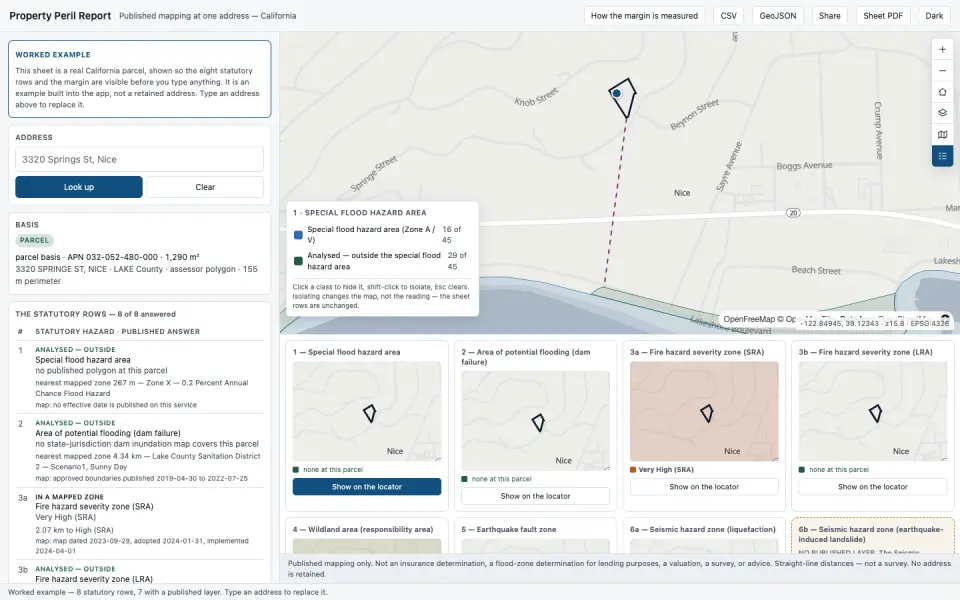Clear the address field

coord(205,187)
